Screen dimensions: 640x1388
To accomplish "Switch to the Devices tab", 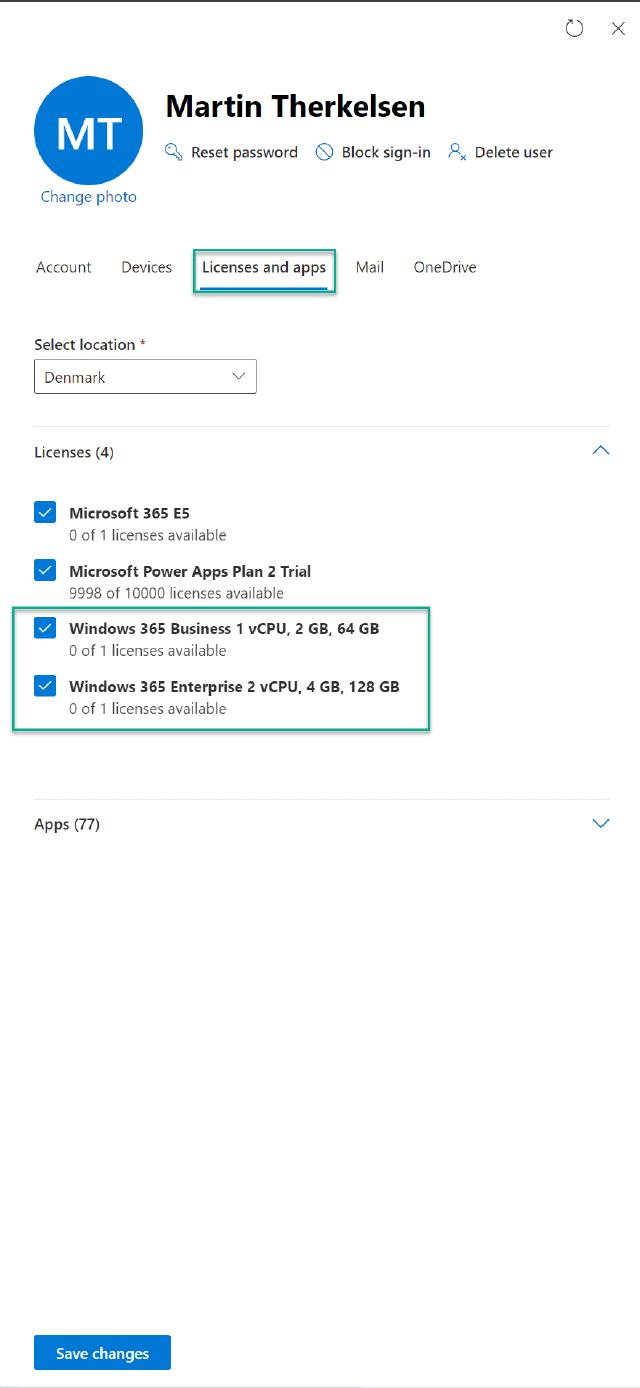I will 147,267.
